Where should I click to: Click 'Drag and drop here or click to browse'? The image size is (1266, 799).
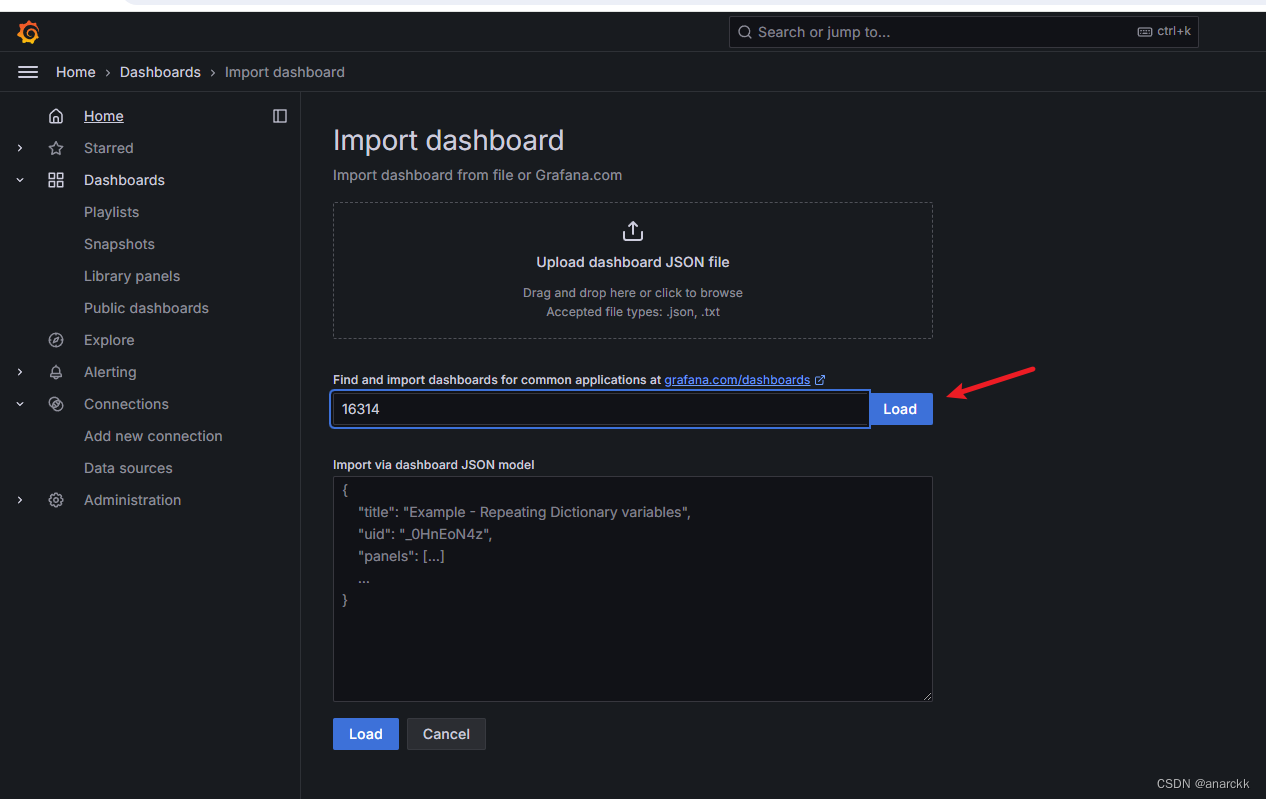click(x=633, y=293)
